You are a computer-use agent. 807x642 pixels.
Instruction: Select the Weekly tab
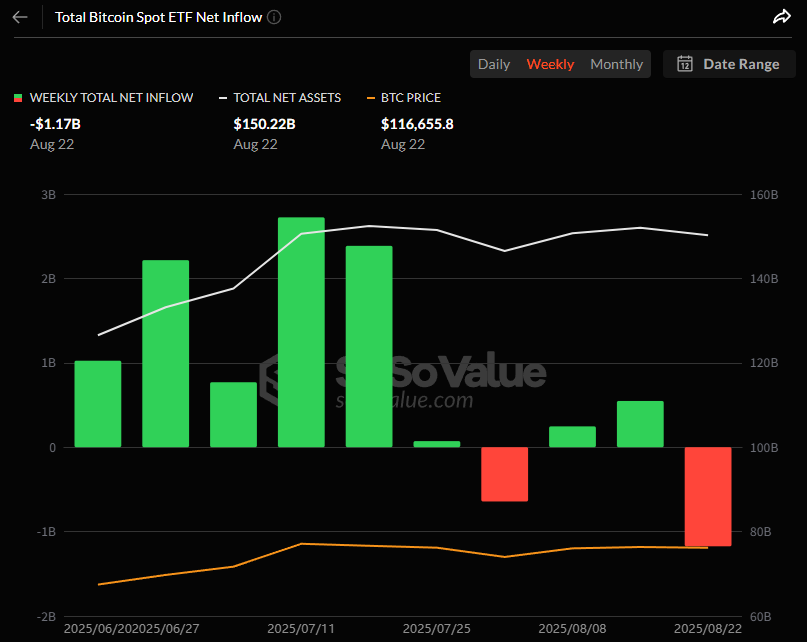(550, 64)
